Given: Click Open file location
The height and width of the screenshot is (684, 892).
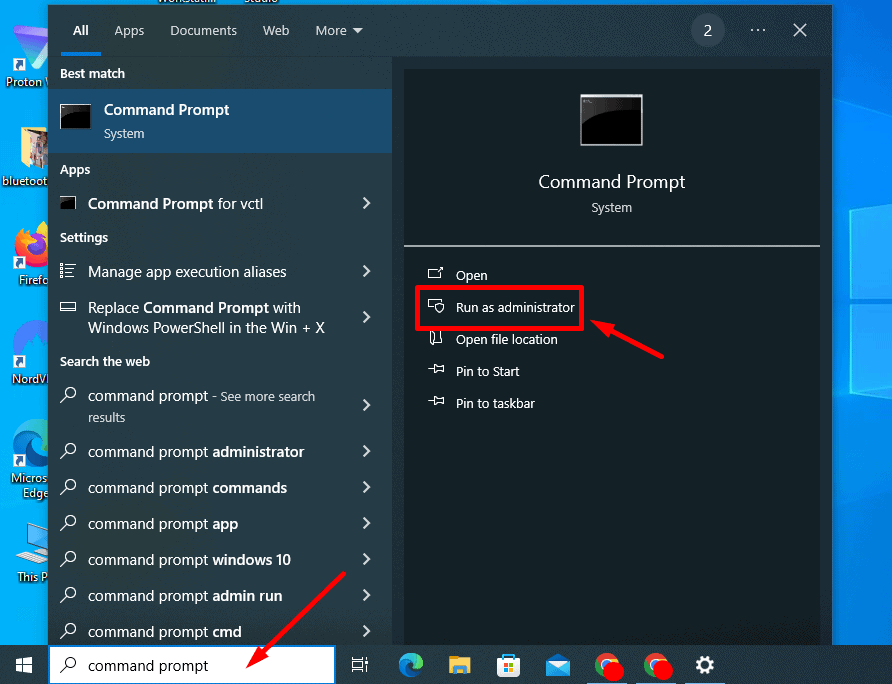Looking at the screenshot, I should [506, 339].
